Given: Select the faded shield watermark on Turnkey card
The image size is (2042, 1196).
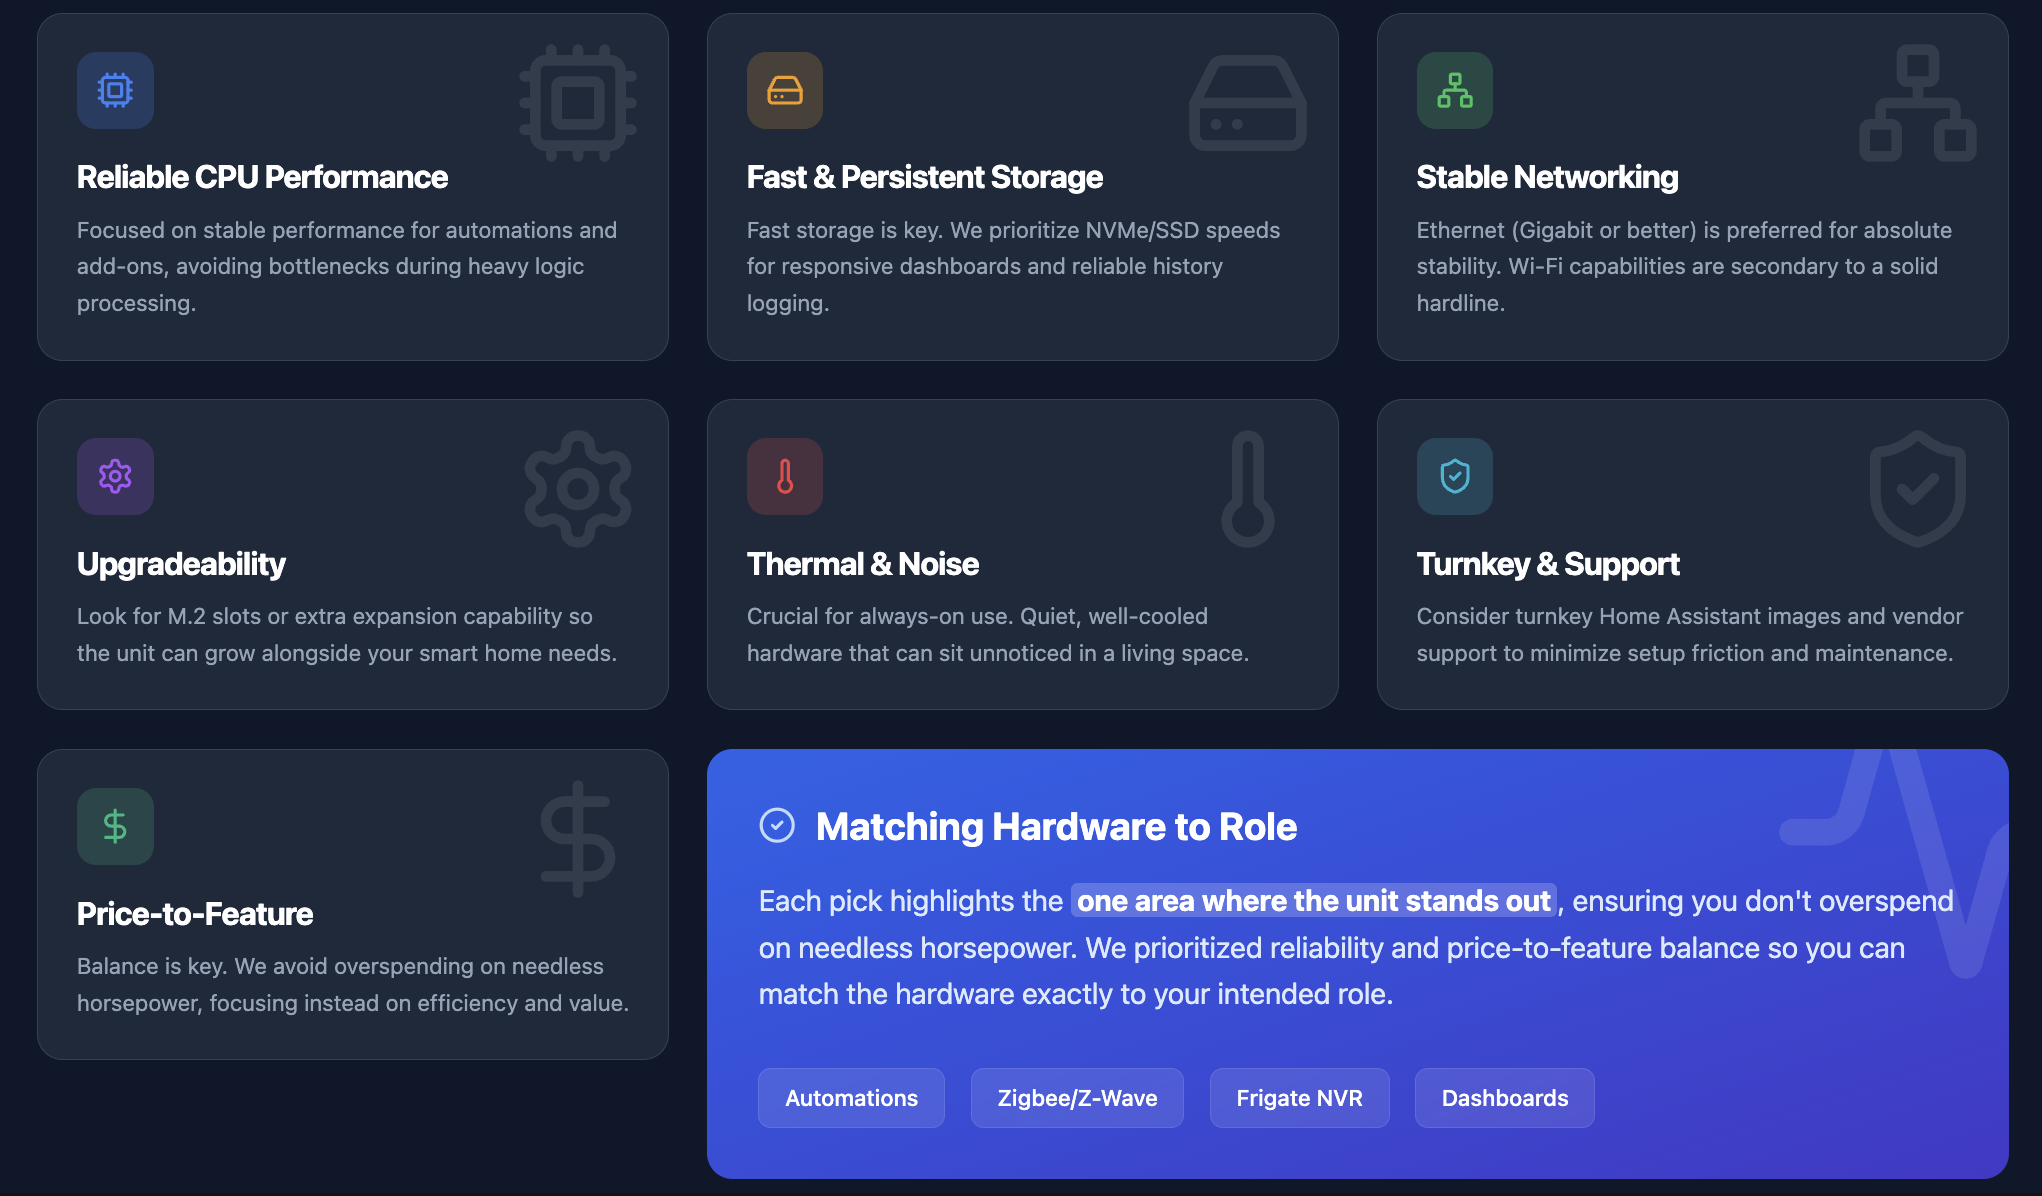Looking at the screenshot, I should click(x=1917, y=488).
